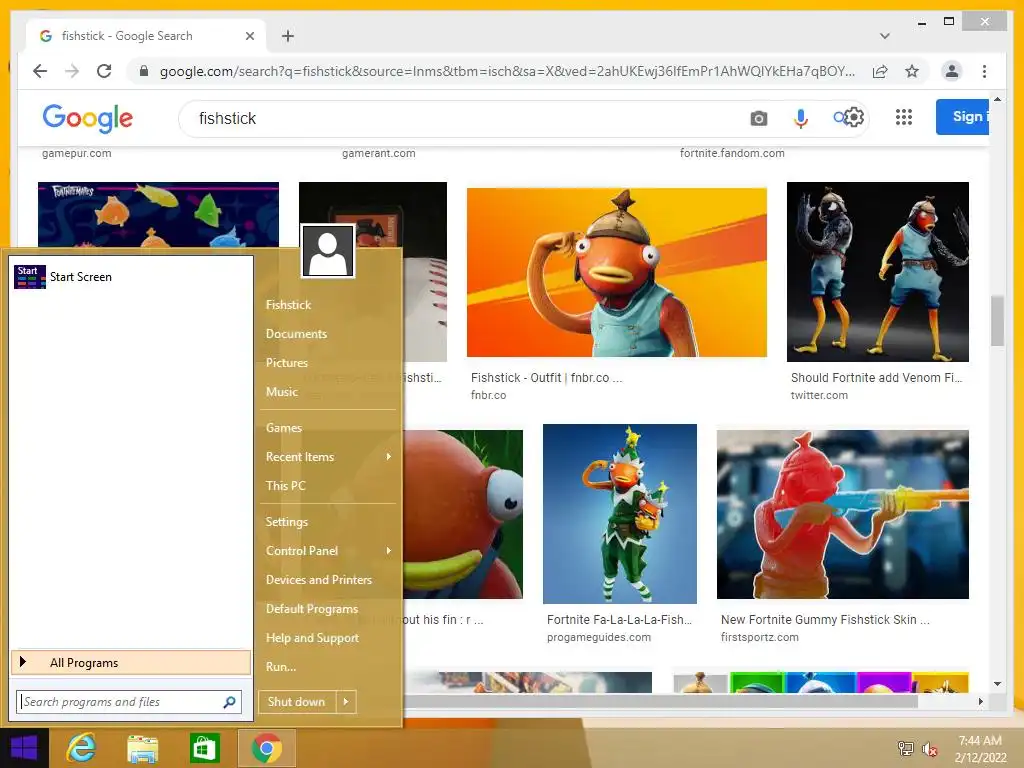Click the share page icon in address bar
The width and height of the screenshot is (1024, 768).
pos(880,71)
